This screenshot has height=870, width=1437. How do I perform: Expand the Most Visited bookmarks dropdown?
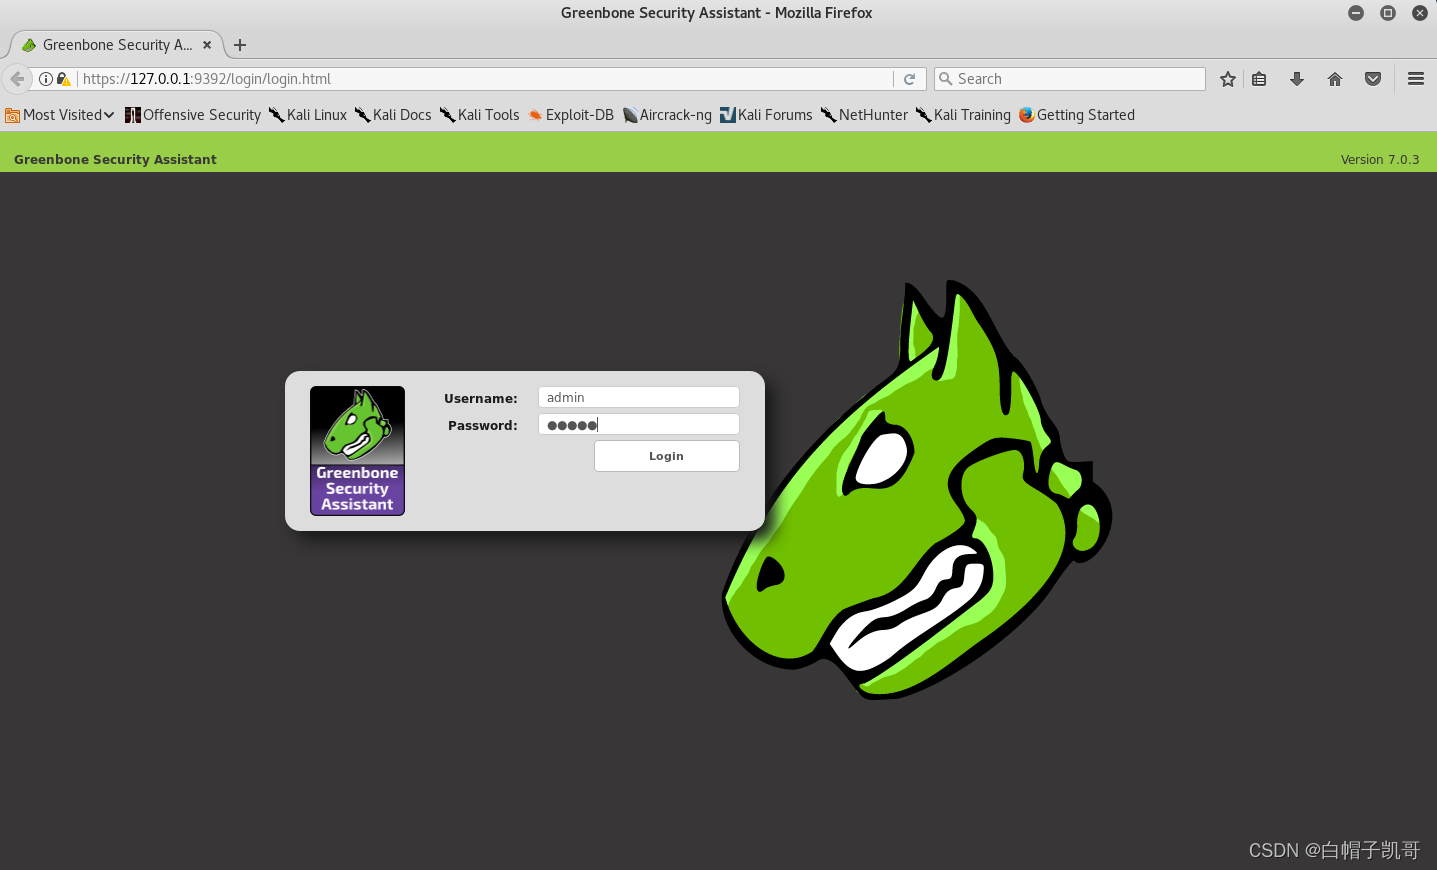coord(60,115)
